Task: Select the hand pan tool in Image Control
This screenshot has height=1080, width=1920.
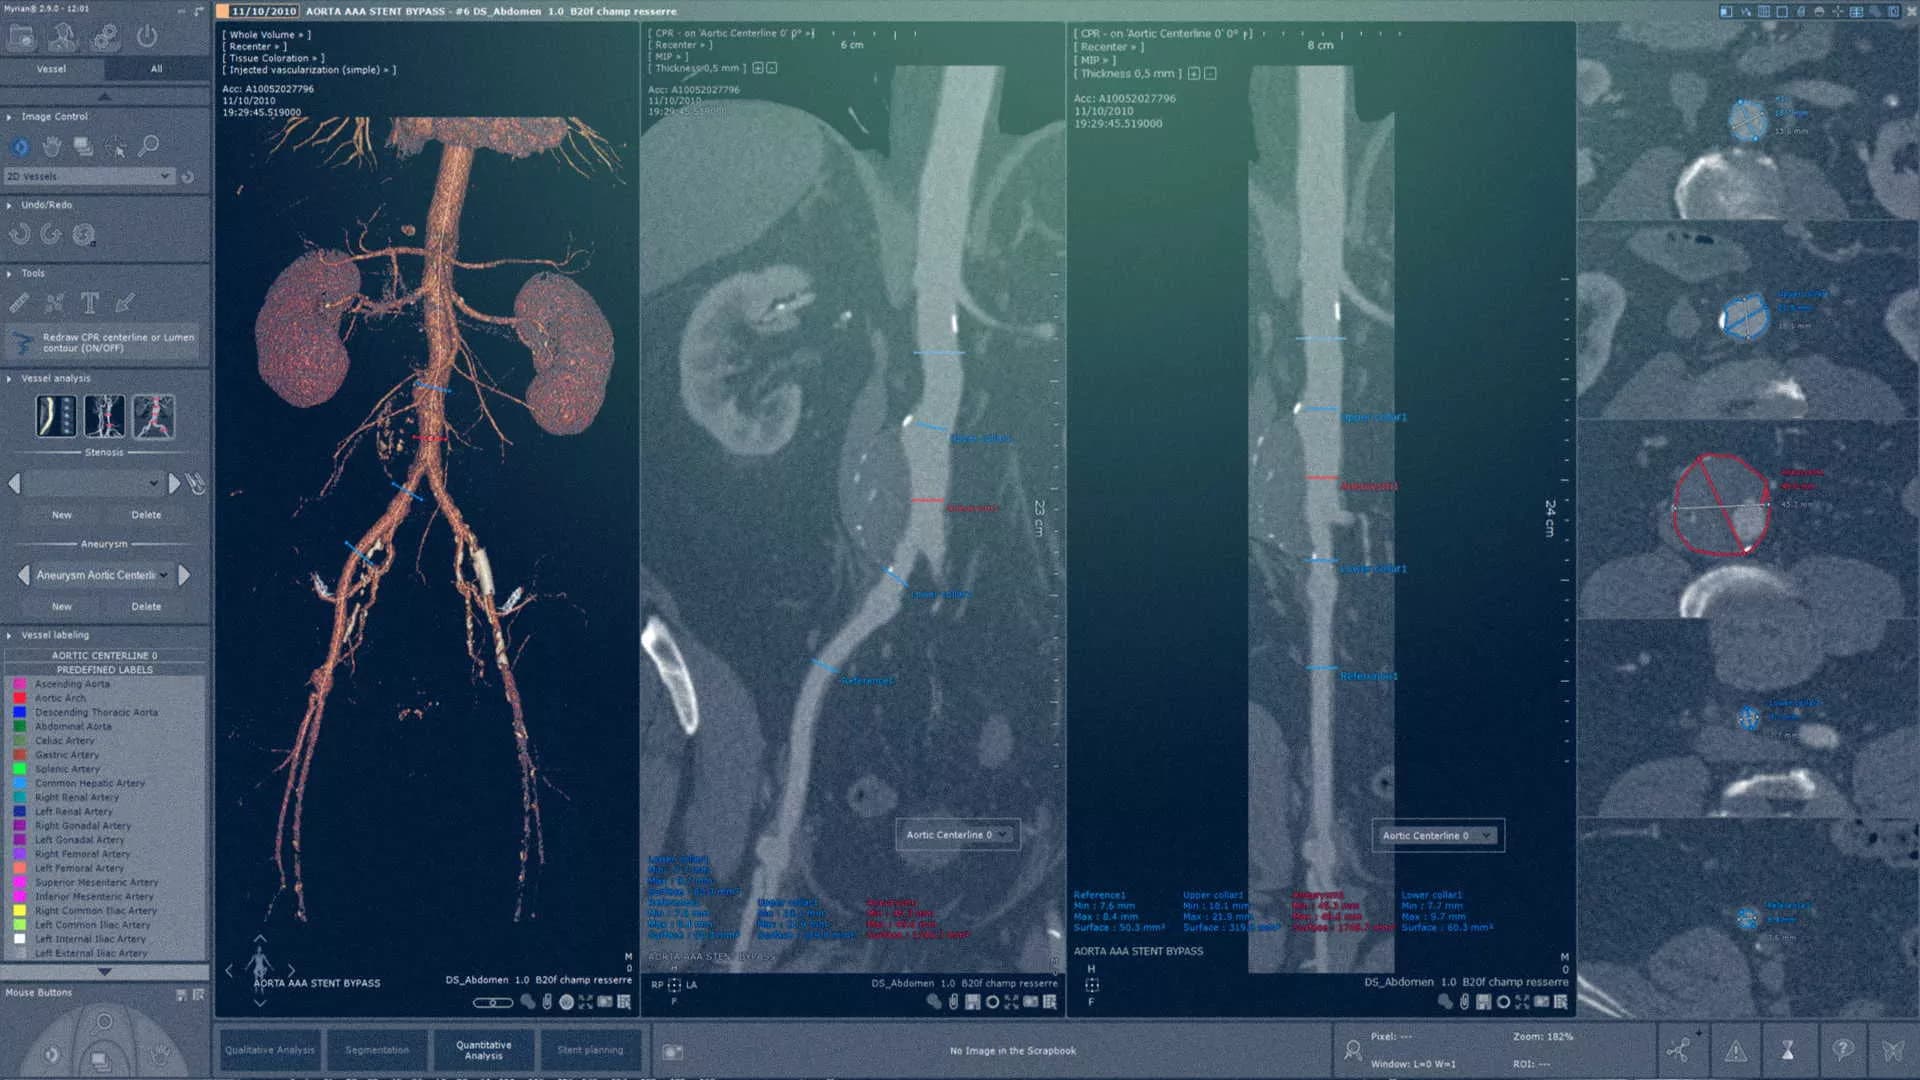Action: tap(49, 146)
